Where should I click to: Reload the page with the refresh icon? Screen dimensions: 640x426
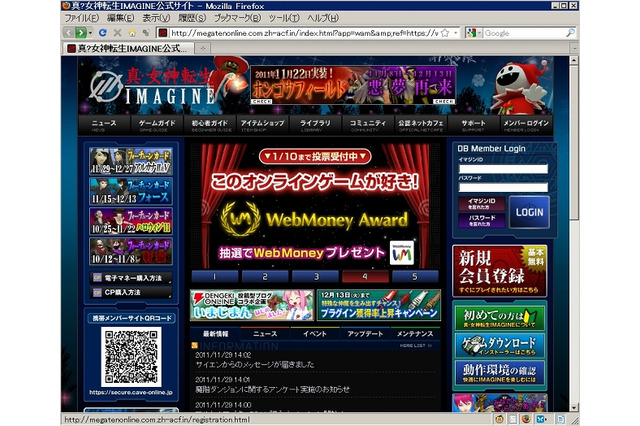click(103, 33)
